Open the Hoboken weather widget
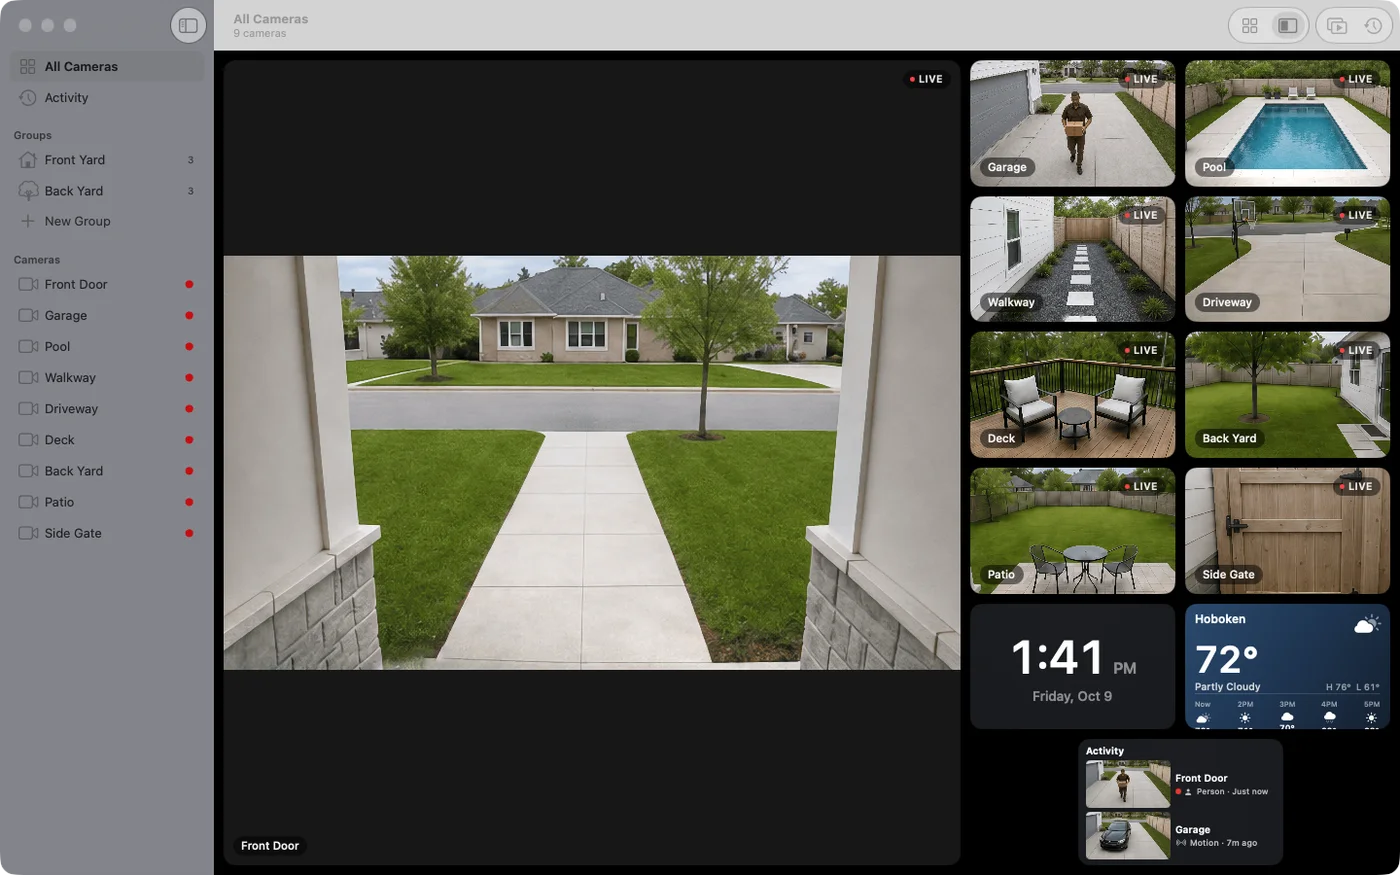1400x875 pixels. pos(1287,666)
